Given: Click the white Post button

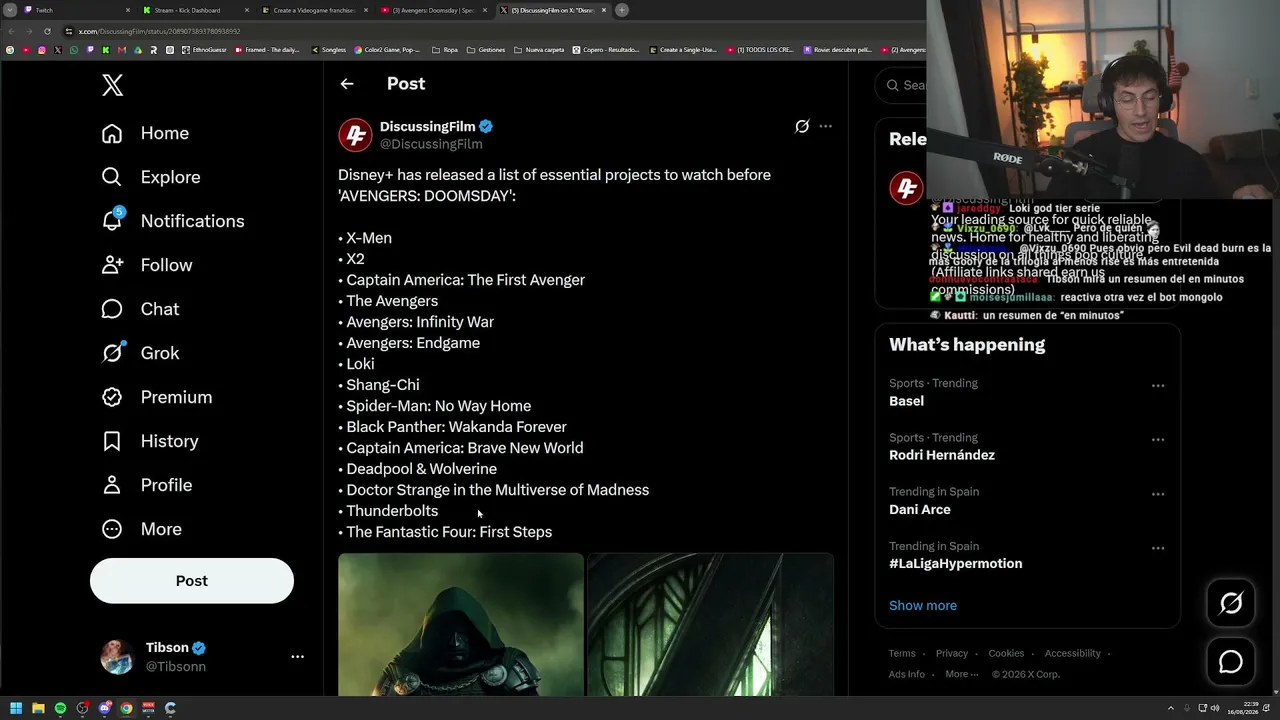Looking at the screenshot, I should pos(192,581).
